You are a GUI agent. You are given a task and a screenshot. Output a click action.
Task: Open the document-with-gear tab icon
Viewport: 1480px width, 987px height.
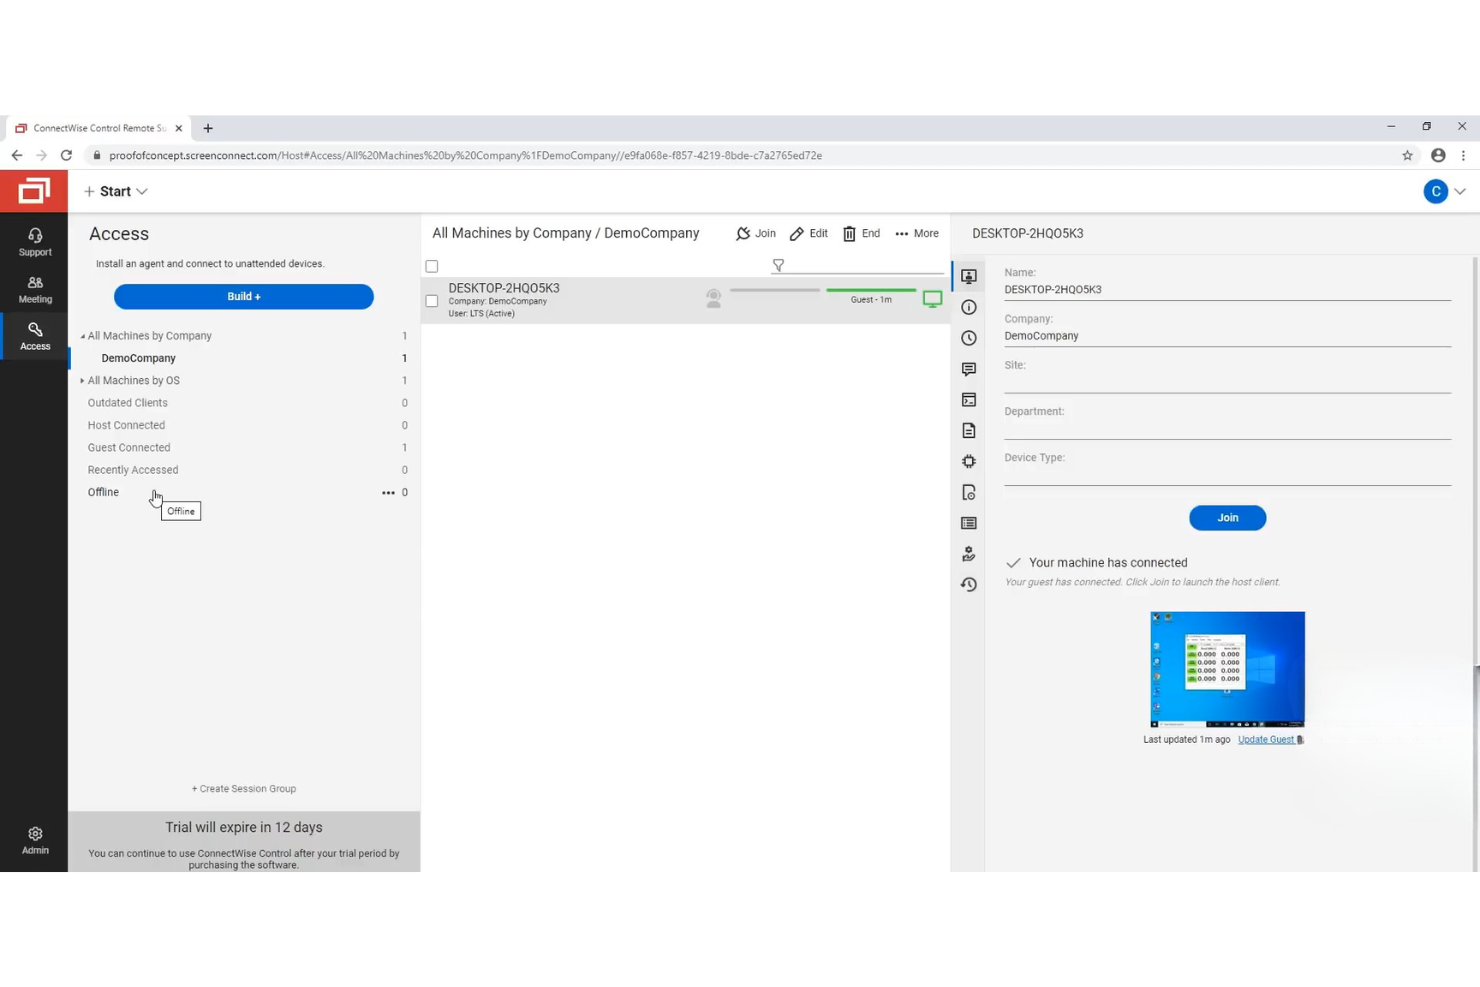click(969, 492)
